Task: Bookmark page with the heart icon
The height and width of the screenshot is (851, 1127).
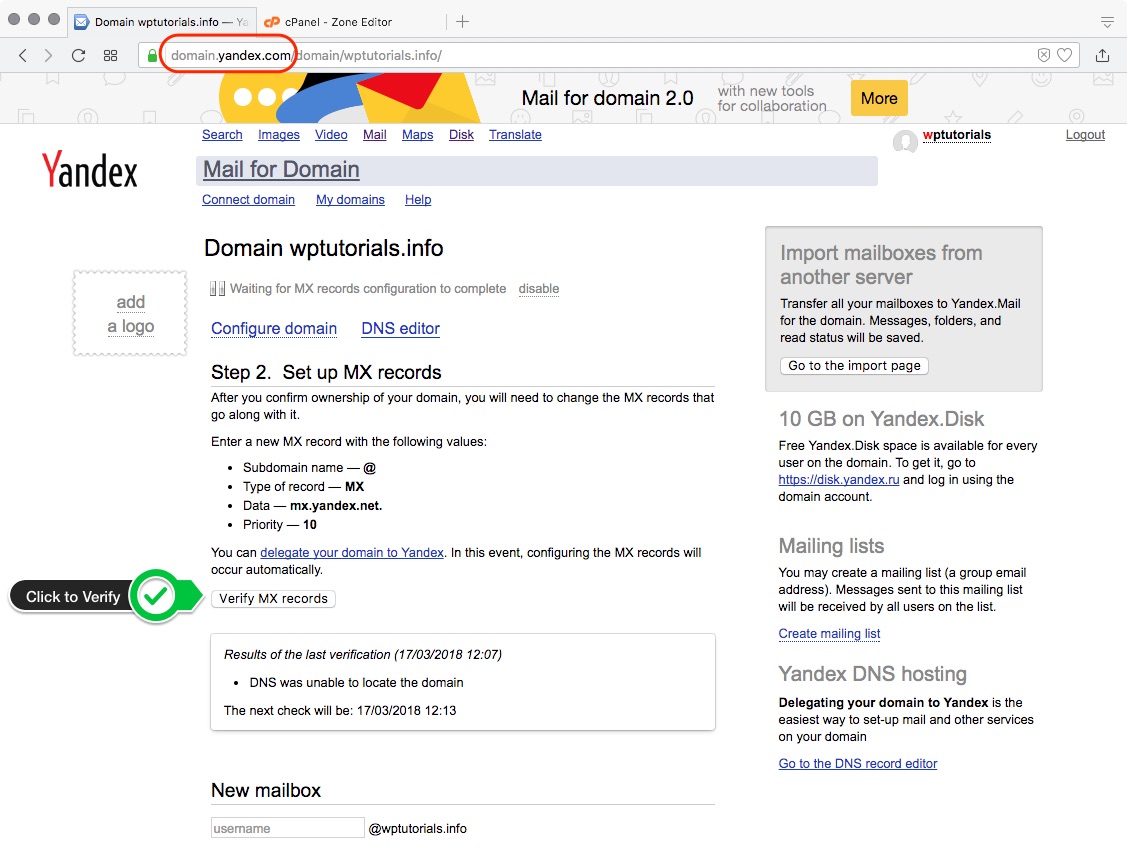Action: pos(1064,55)
